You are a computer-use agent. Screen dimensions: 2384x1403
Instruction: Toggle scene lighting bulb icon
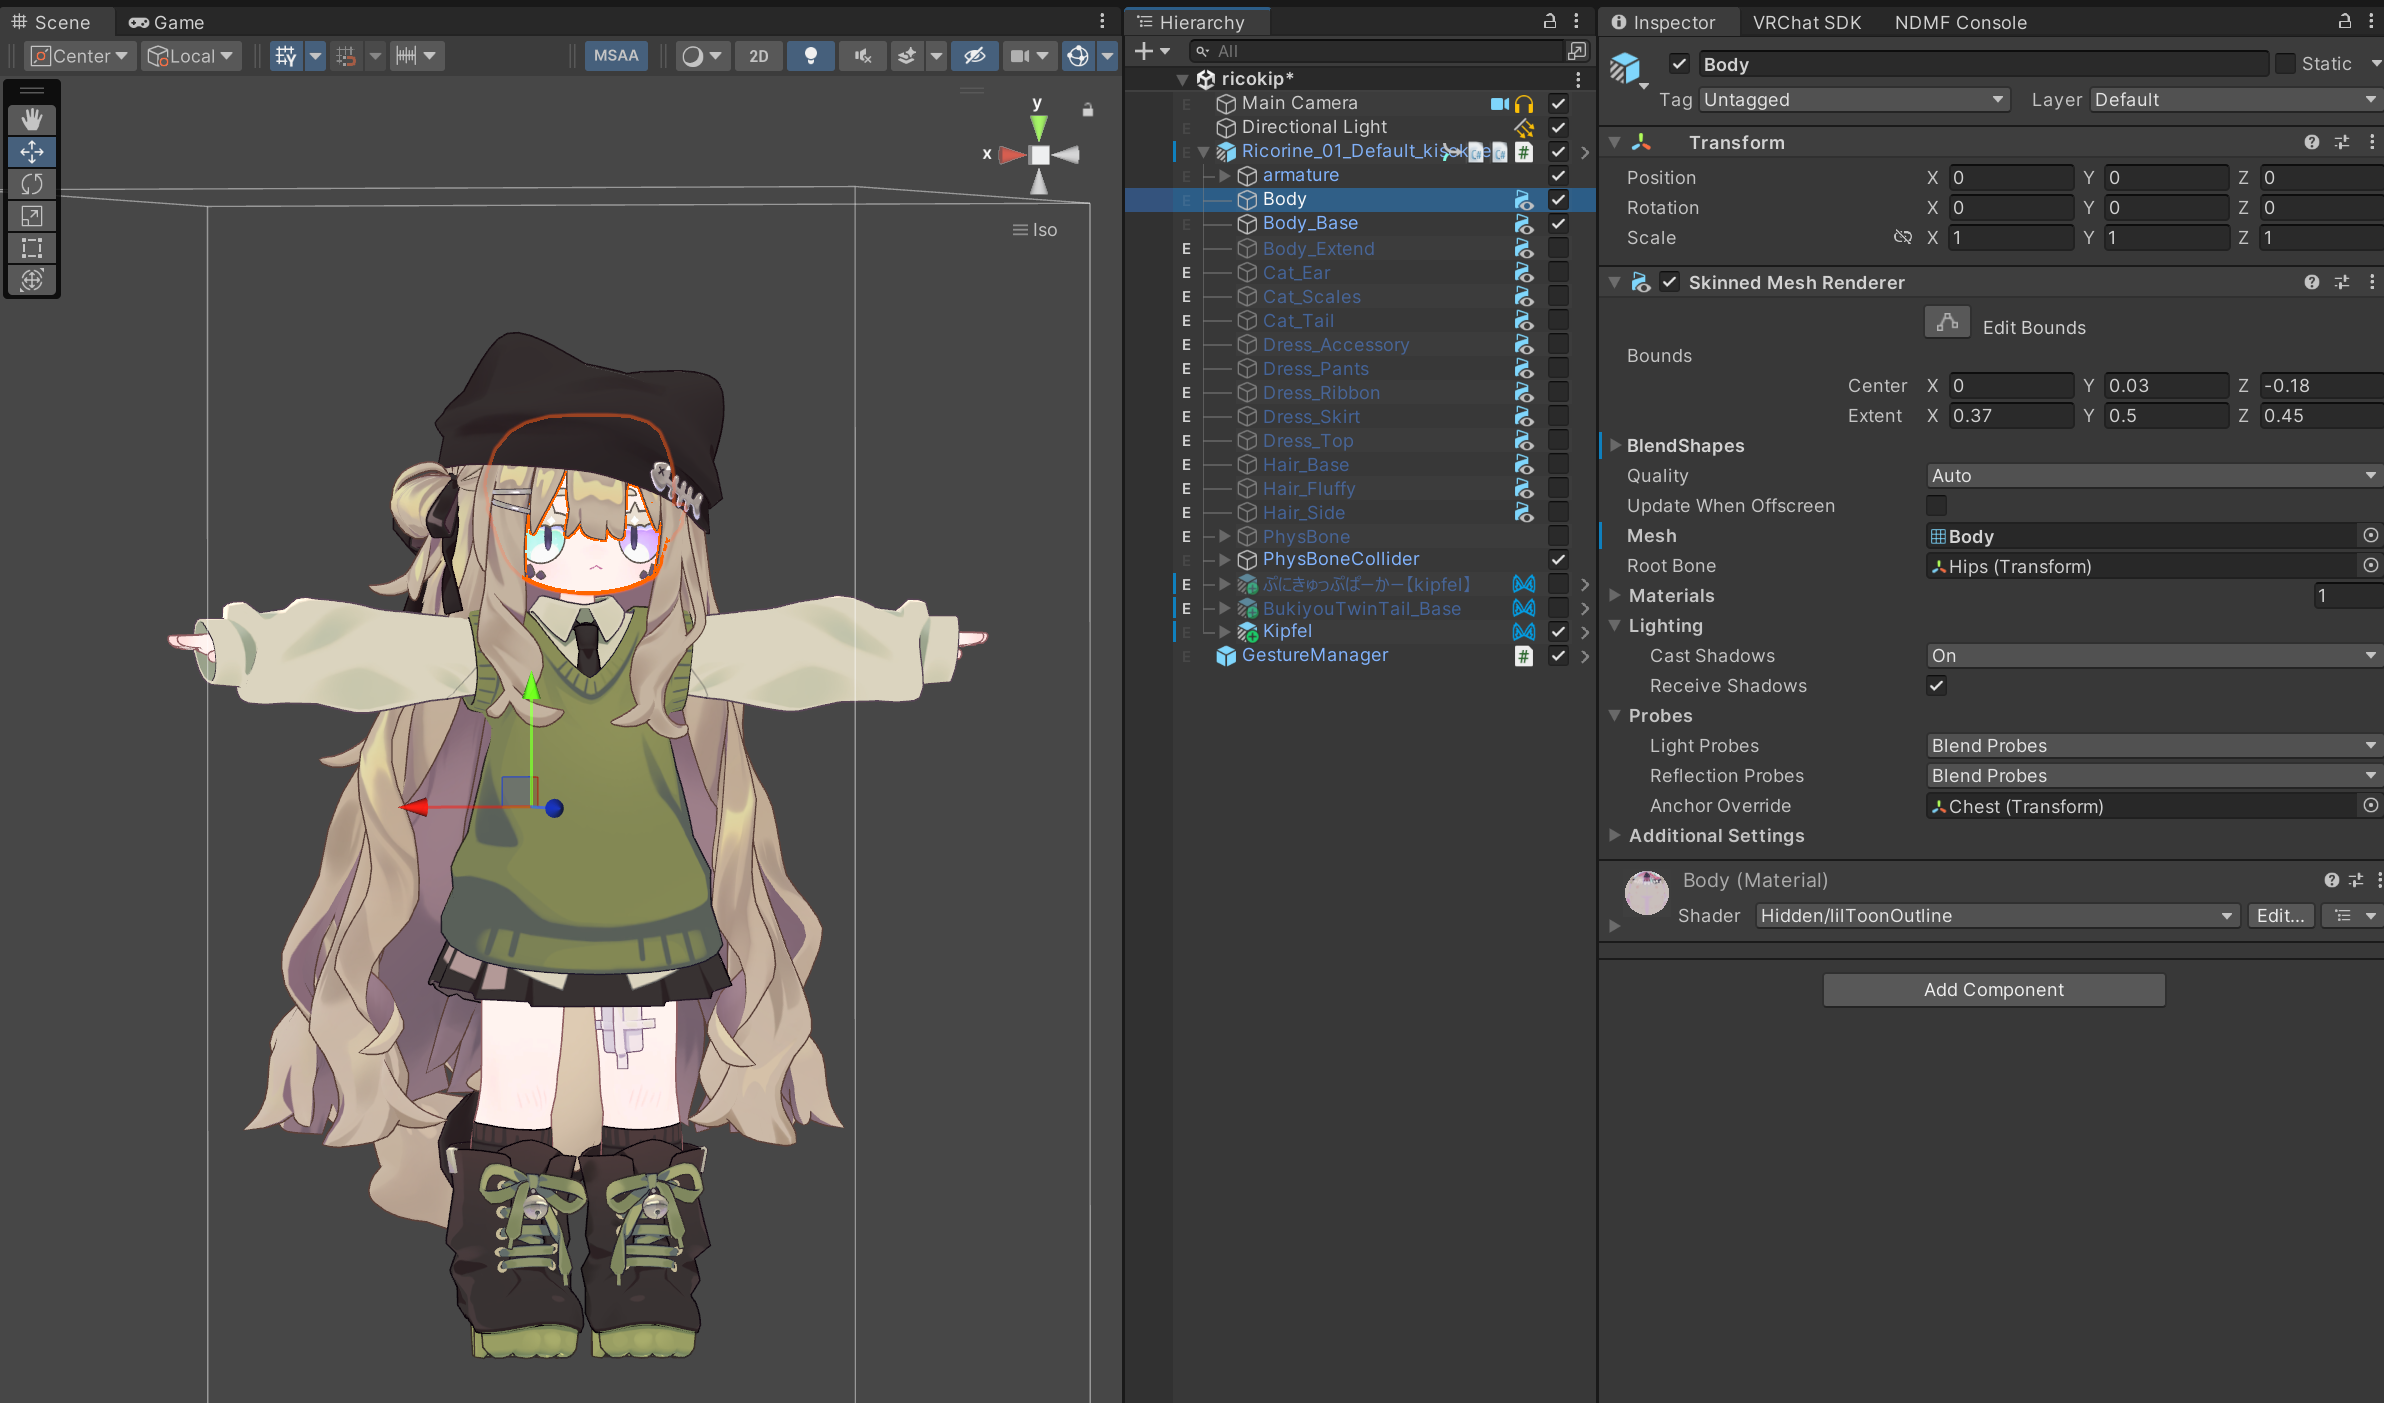pyautogui.click(x=811, y=56)
